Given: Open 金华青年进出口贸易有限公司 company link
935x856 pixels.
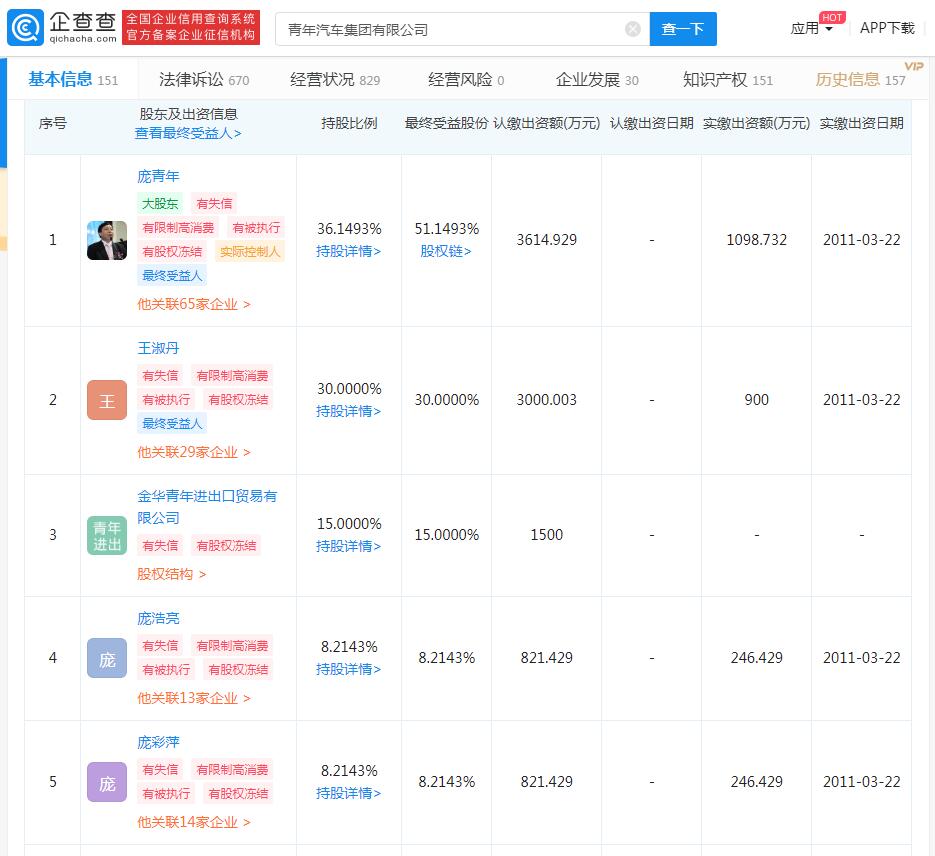Looking at the screenshot, I should [207, 507].
